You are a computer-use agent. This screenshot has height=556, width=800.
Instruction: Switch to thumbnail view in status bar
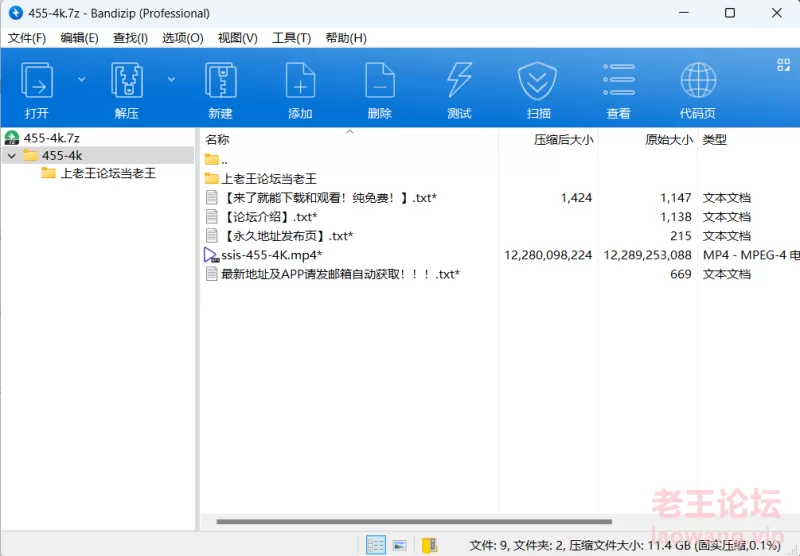point(400,545)
